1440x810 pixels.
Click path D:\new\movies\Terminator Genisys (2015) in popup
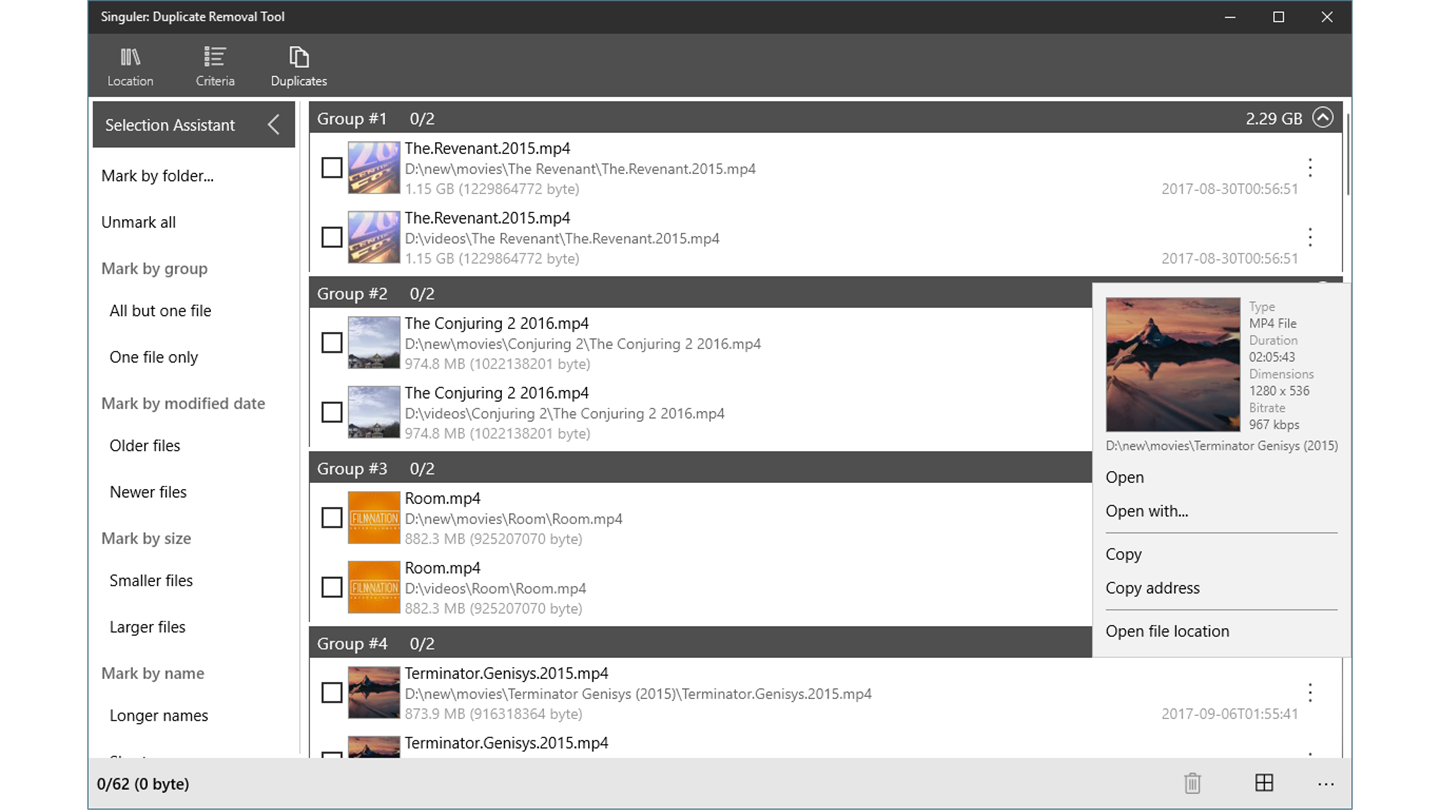pos(1221,446)
